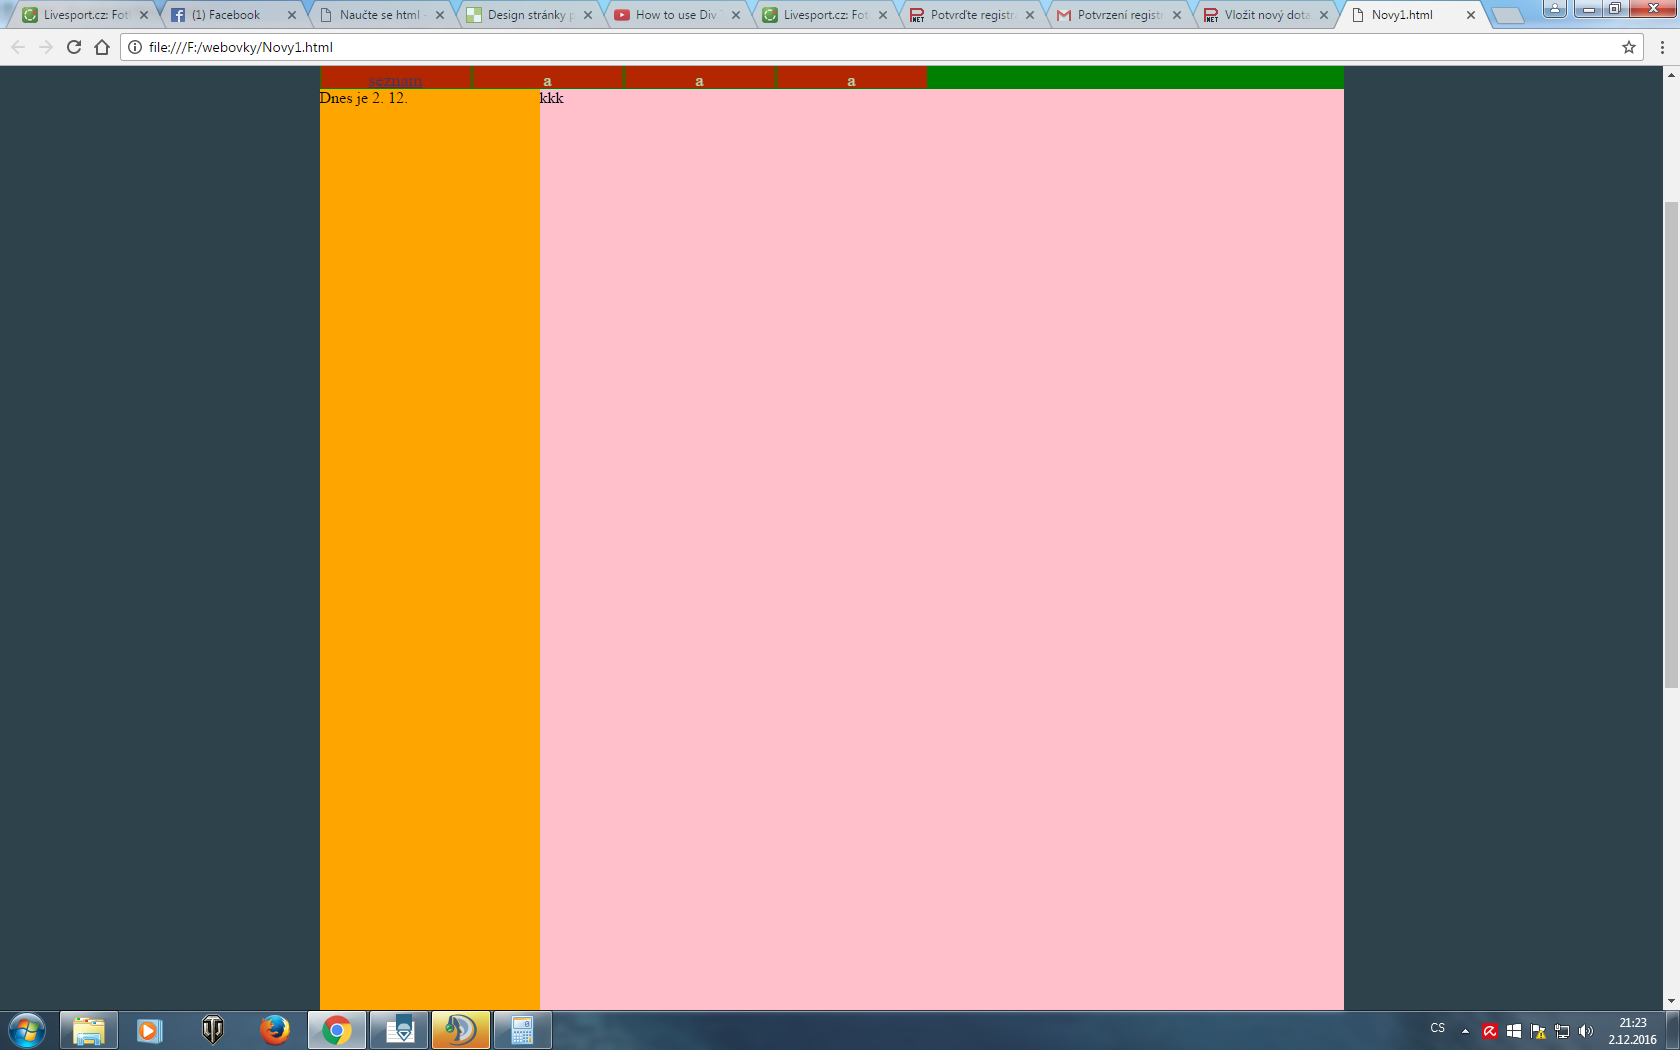The height and width of the screenshot is (1050, 1680).
Task: Open the Action Center flag icon
Action: [1538, 1031]
